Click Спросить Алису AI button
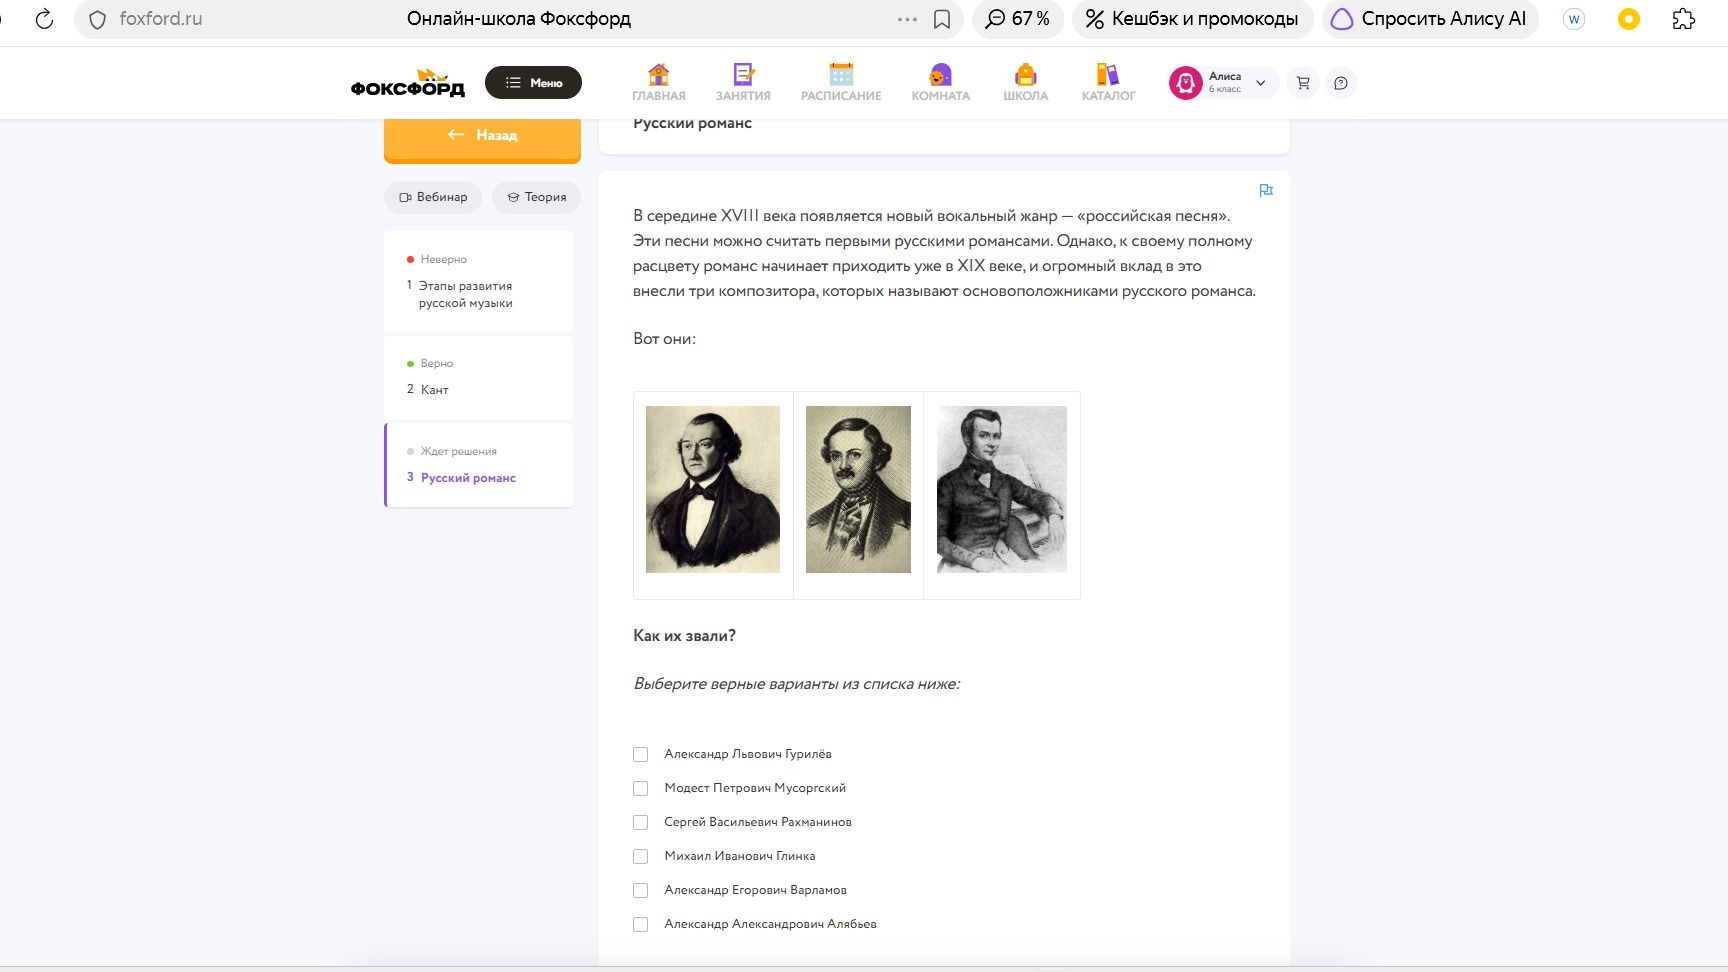The width and height of the screenshot is (1728, 972). (x=1430, y=19)
